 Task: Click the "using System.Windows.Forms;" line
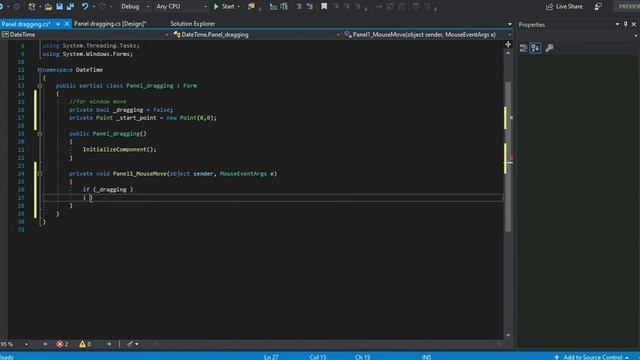point(88,54)
